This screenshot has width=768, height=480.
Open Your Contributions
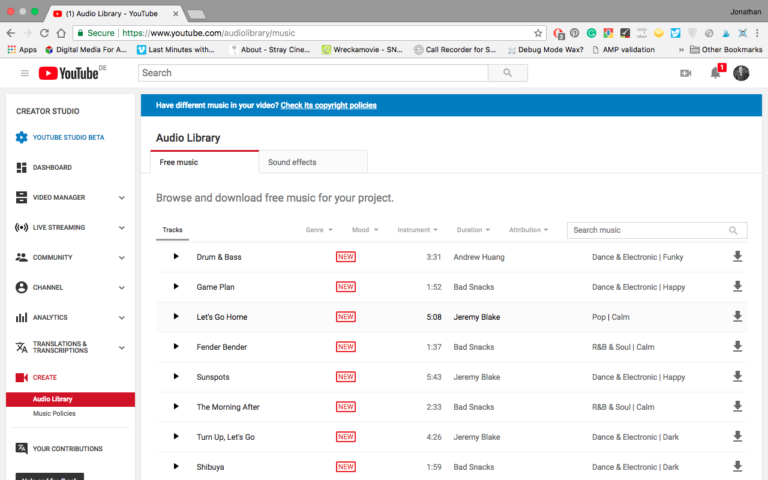point(68,449)
